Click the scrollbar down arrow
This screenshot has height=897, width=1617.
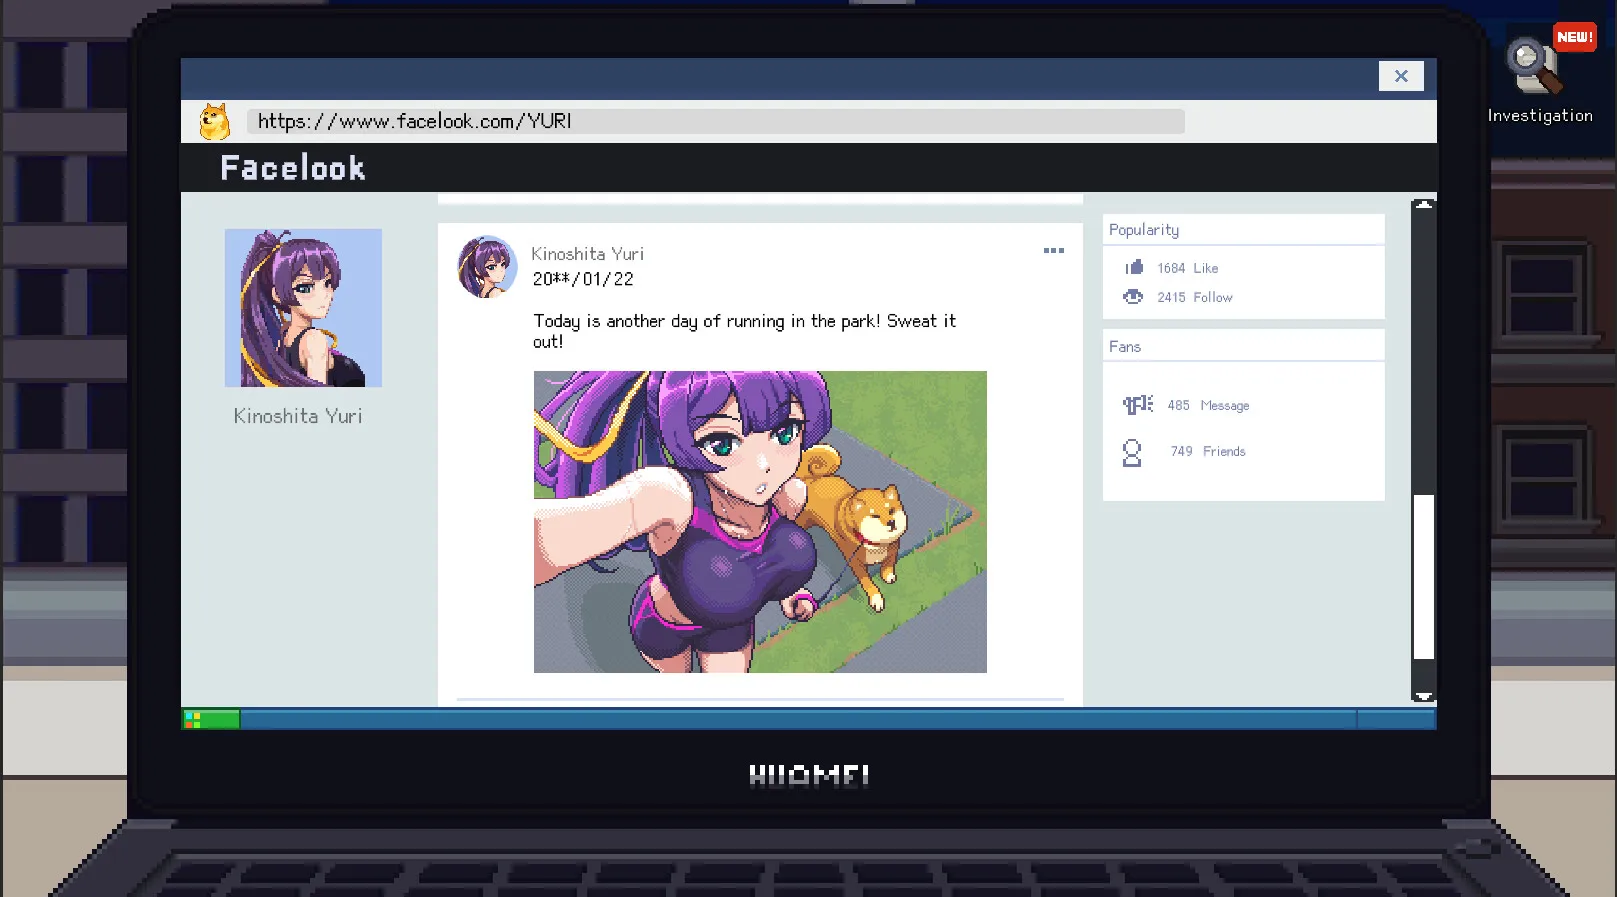1424,695
